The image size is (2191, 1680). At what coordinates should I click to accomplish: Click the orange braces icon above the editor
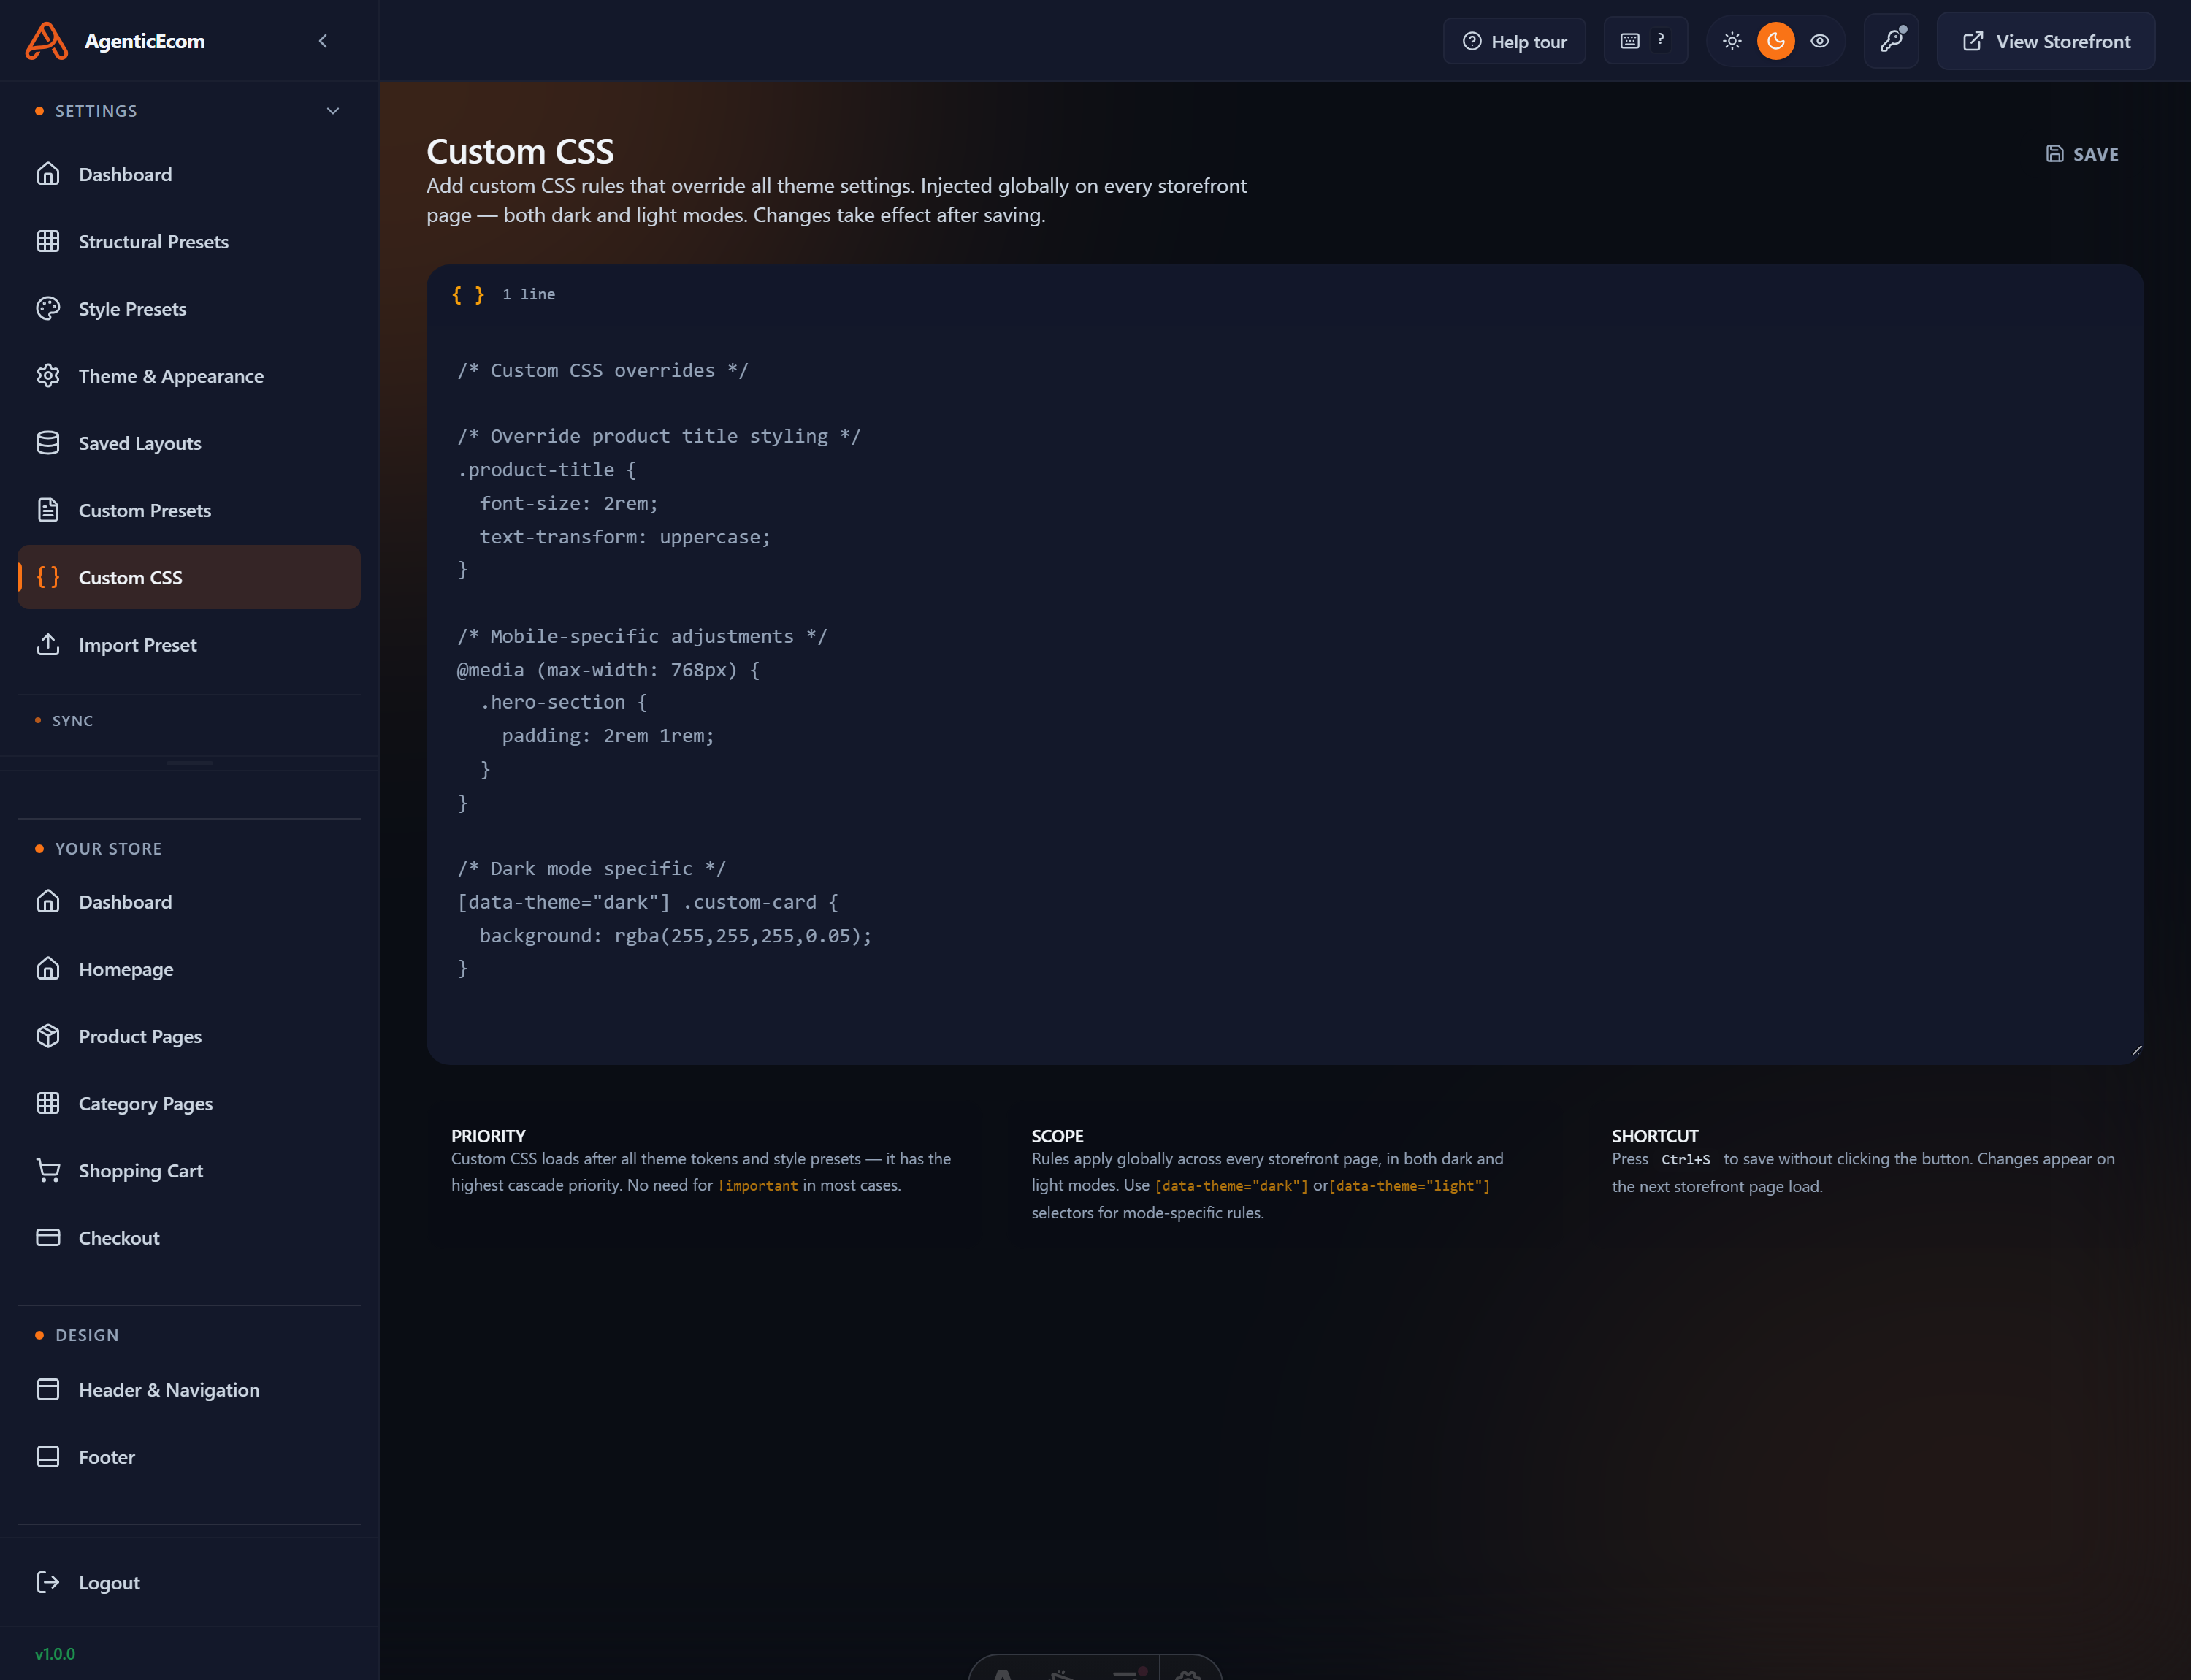pos(468,294)
